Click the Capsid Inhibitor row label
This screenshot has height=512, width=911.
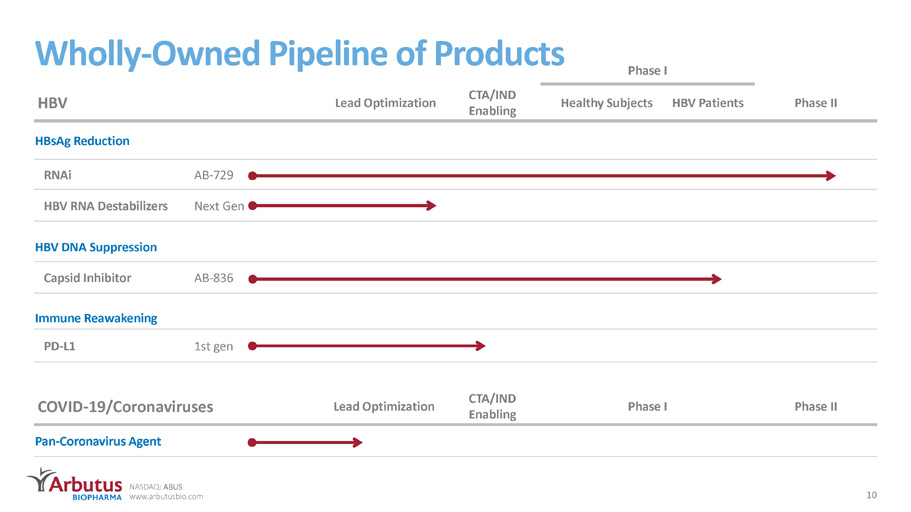tap(87, 278)
